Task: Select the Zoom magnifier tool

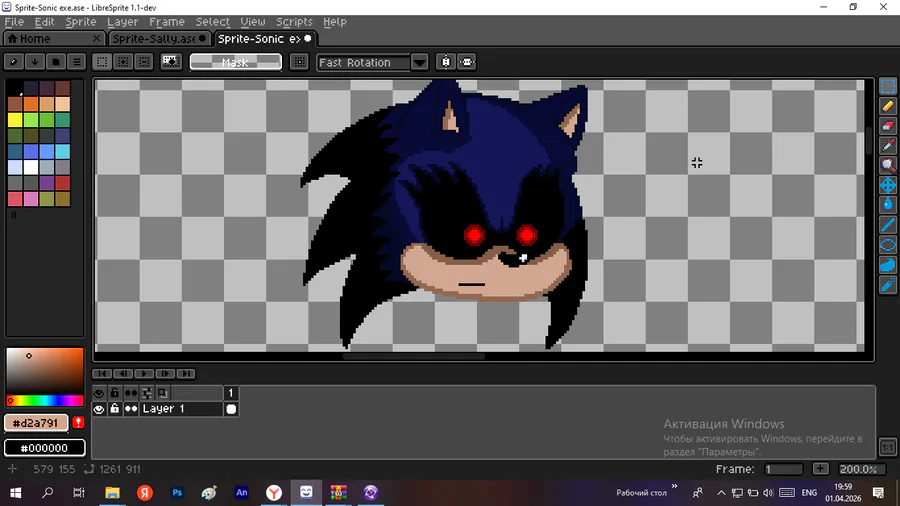Action: pos(887,165)
